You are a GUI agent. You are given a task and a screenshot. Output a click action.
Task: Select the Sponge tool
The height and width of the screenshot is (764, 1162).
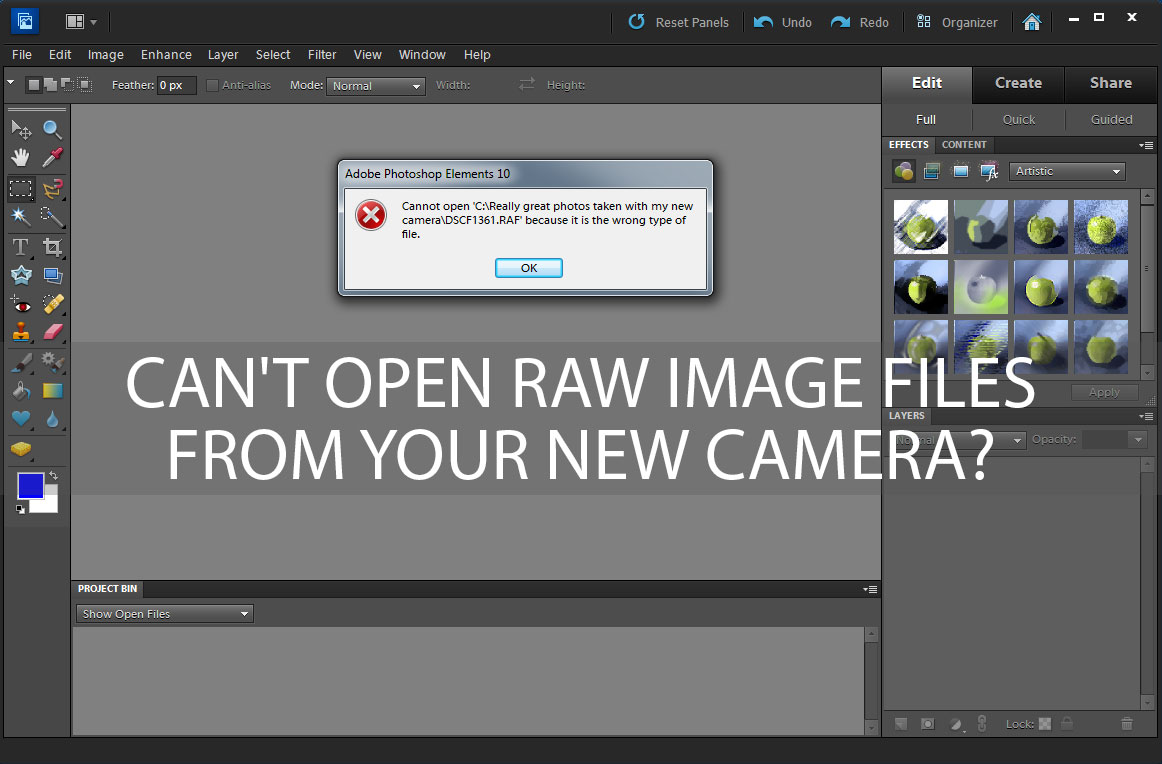click(x=21, y=449)
